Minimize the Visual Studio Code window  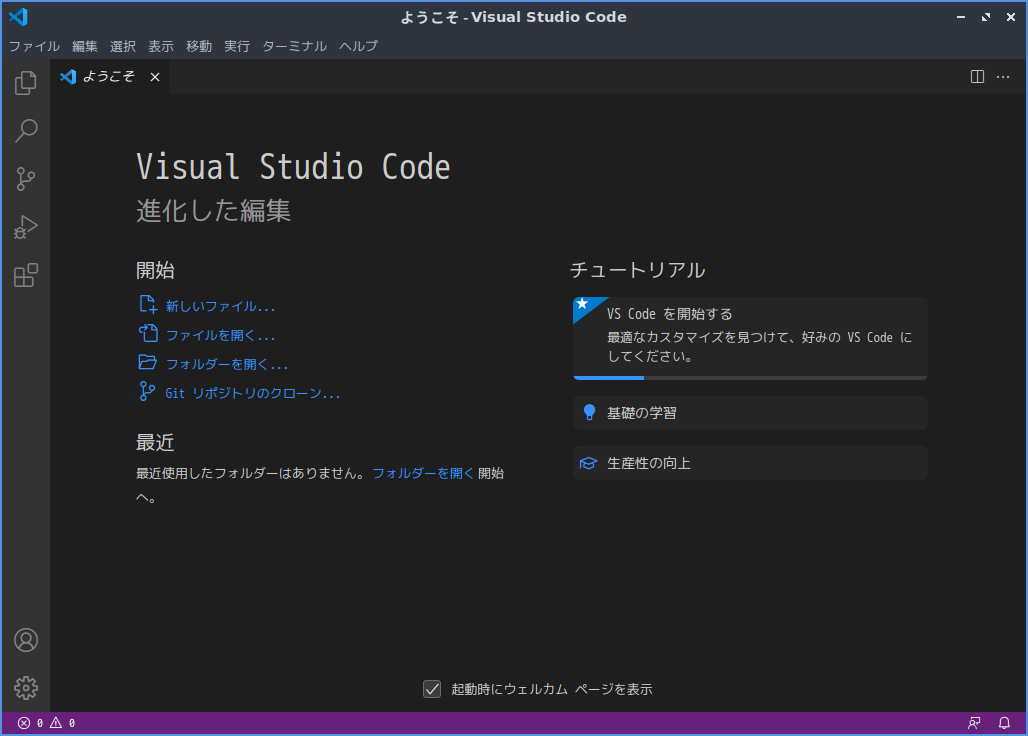(x=960, y=17)
